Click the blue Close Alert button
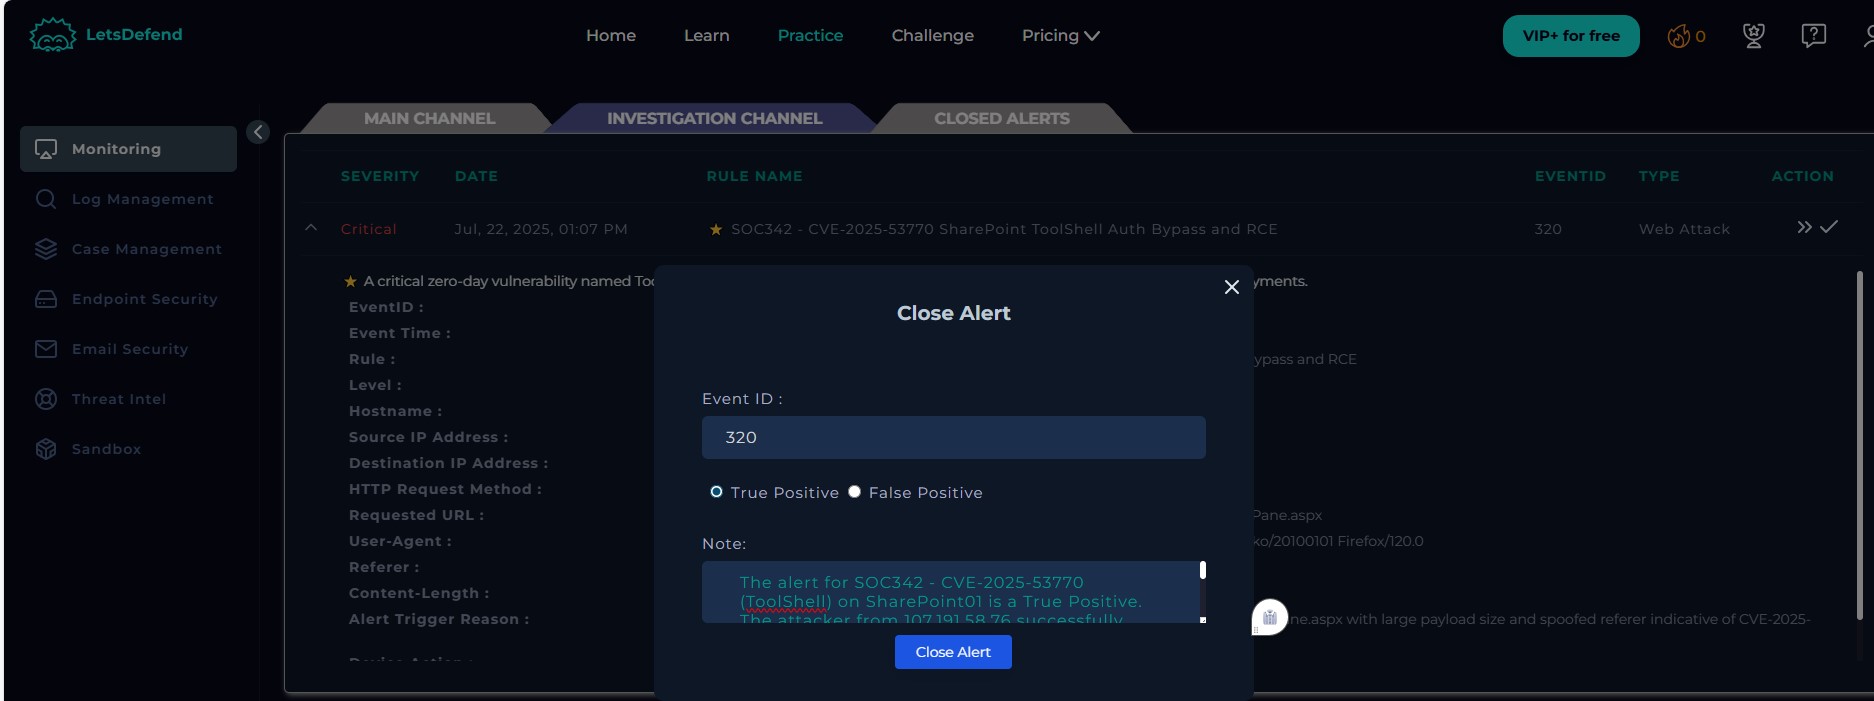Viewport: 1874px width, 701px height. click(x=953, y=652)
